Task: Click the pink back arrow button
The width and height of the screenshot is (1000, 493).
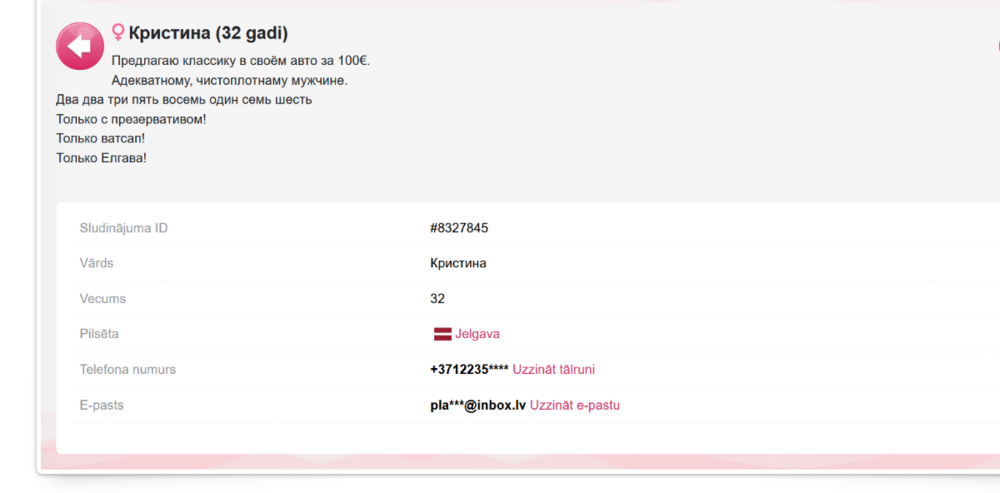Action: 80,46
